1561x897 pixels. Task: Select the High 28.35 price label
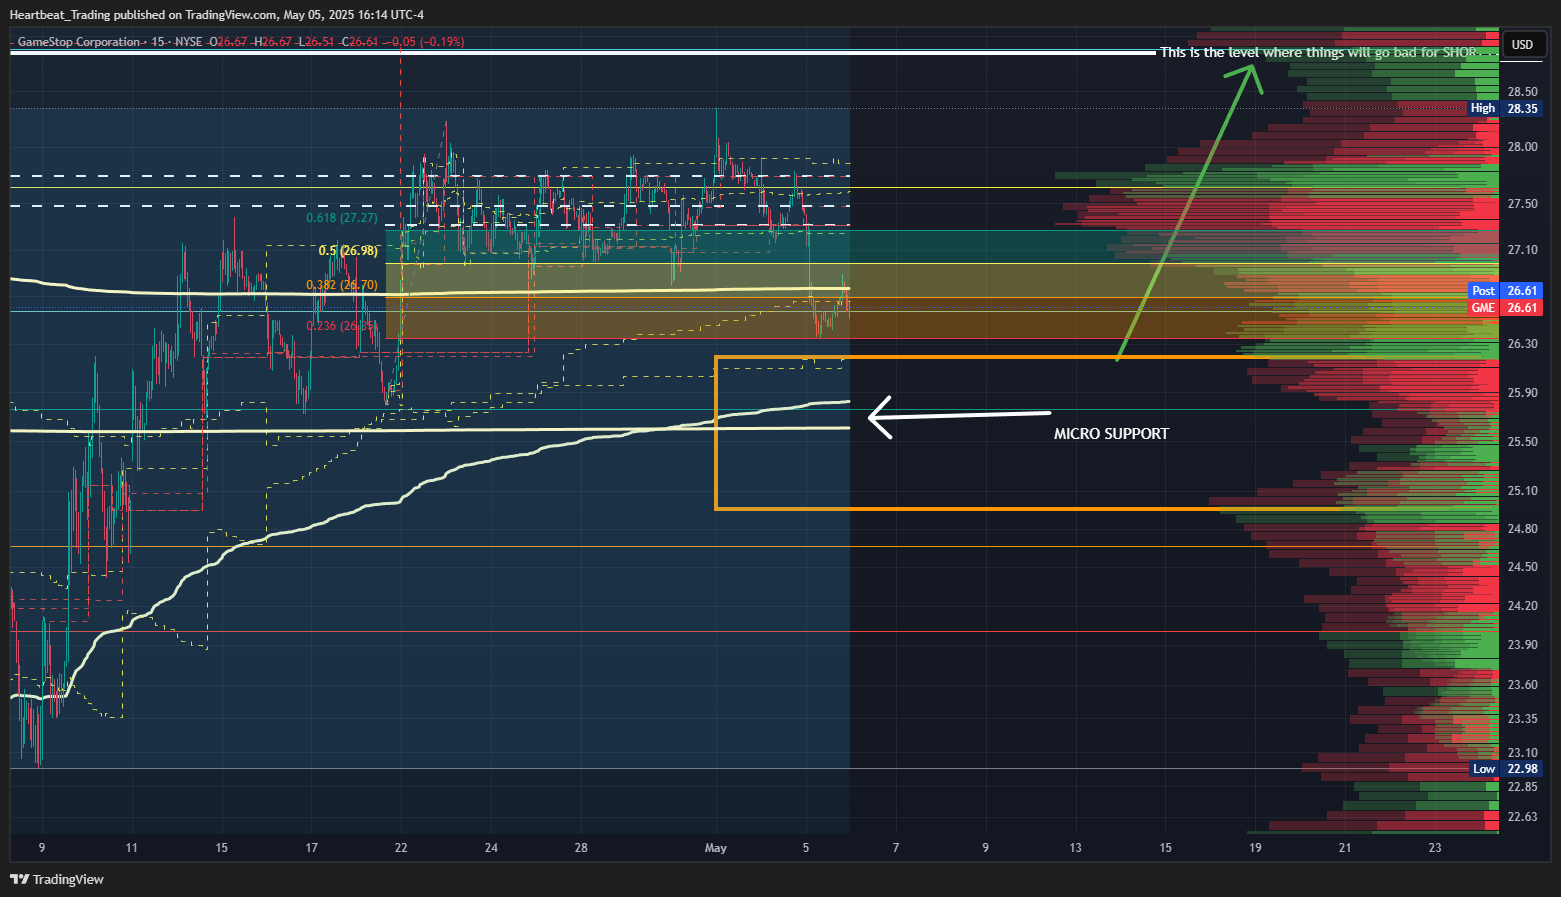pos(1505,108)
